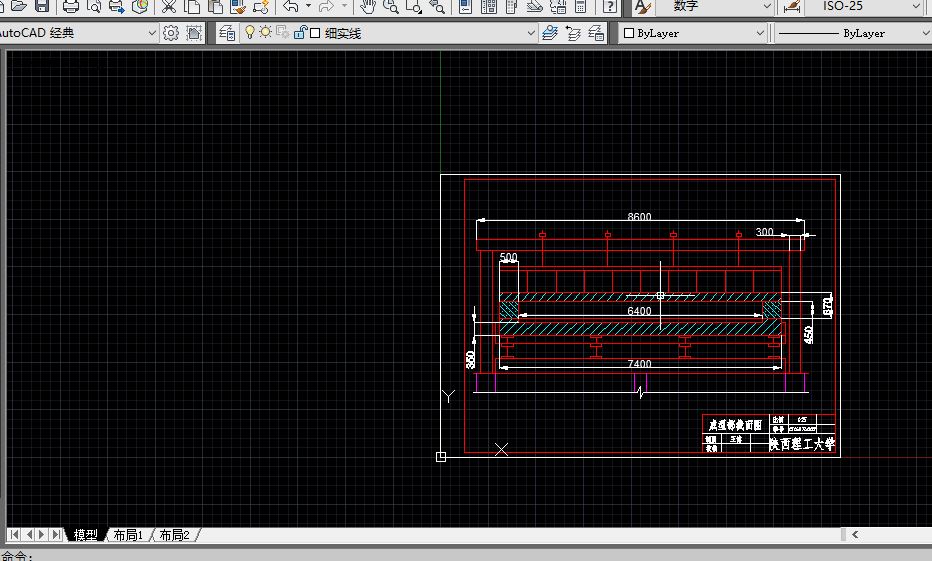Click the Make Object's Layer Current button
Screen dimensions: 932x561
point(550,33)
